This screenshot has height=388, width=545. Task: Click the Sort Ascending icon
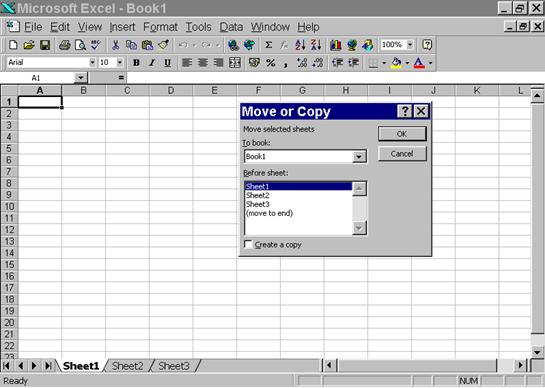[300, 45]
